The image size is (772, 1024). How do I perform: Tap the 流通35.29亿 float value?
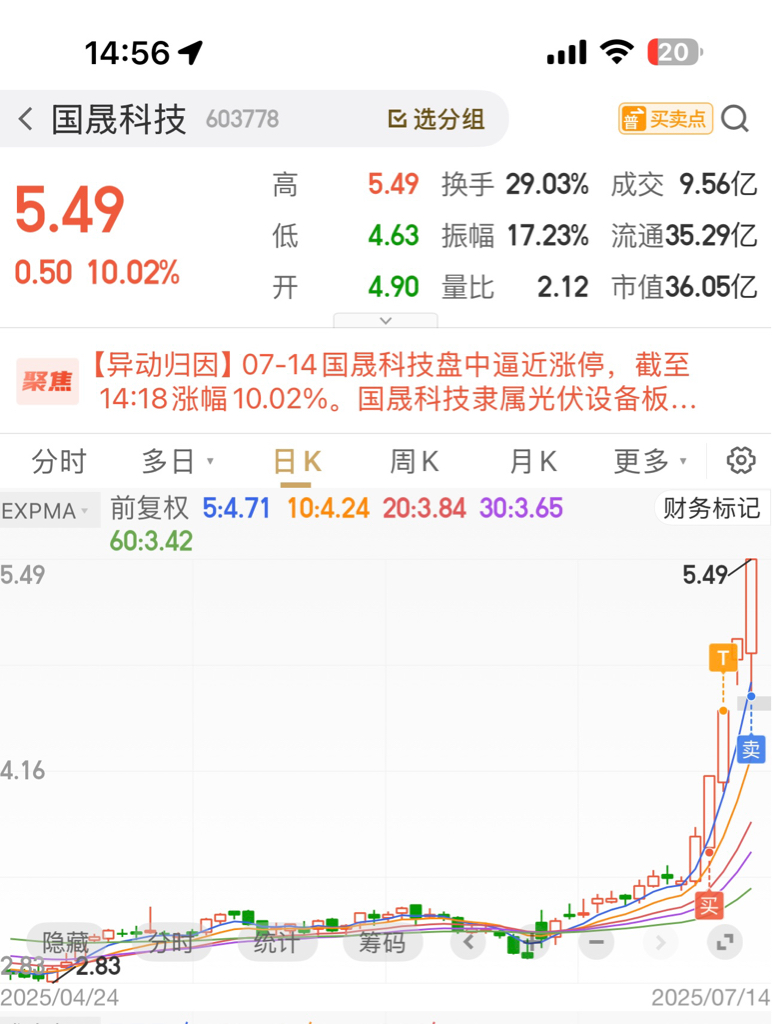click(x=684, y=235)
